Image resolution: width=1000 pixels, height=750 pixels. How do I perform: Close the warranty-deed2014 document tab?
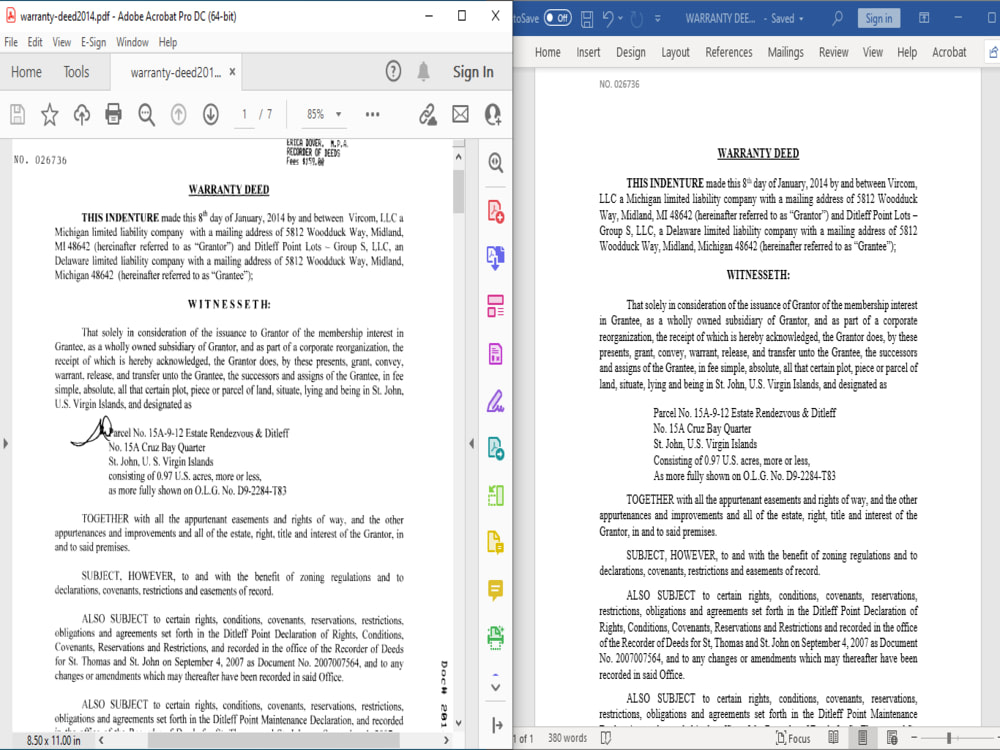(232, 71)
